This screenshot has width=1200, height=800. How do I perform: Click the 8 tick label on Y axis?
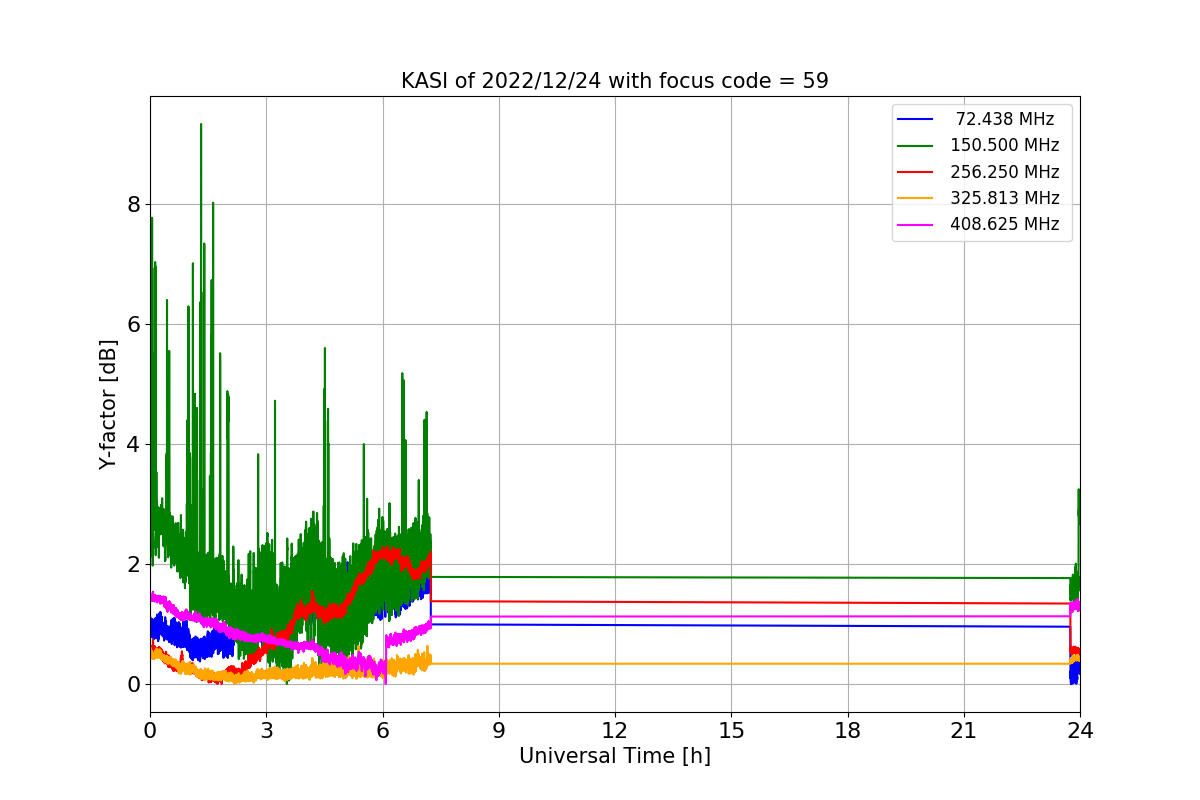coord(133,204)
